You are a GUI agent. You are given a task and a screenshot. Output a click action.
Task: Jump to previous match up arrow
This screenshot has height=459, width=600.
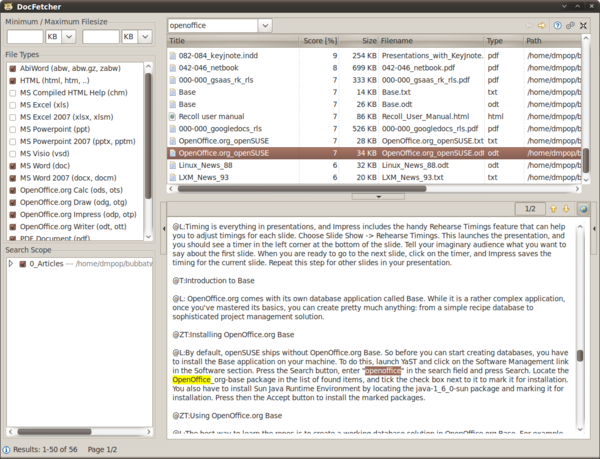tap(553, 209)
